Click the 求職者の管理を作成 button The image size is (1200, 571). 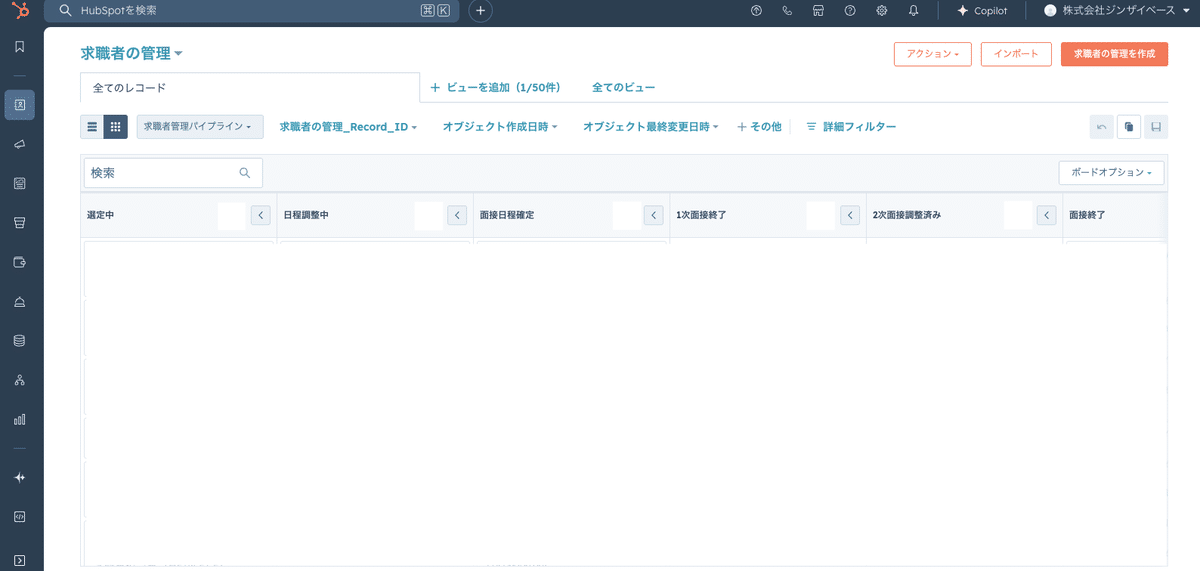click(x=1114, y=54)
